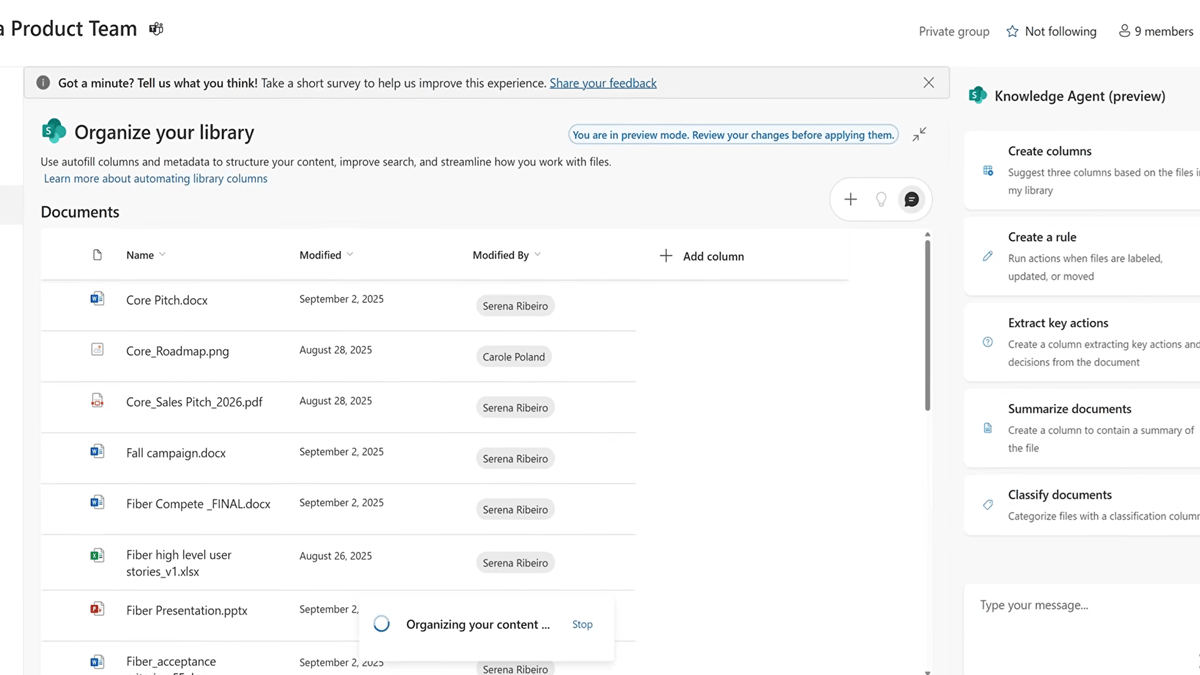Click the Word icon for Core Pitch.docx
This screenshot has height=675, width=1200.
pos(97,299)
